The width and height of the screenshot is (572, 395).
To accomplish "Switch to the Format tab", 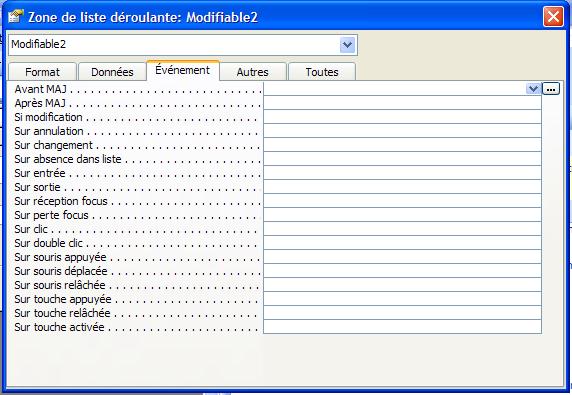I will click(42, 72).
